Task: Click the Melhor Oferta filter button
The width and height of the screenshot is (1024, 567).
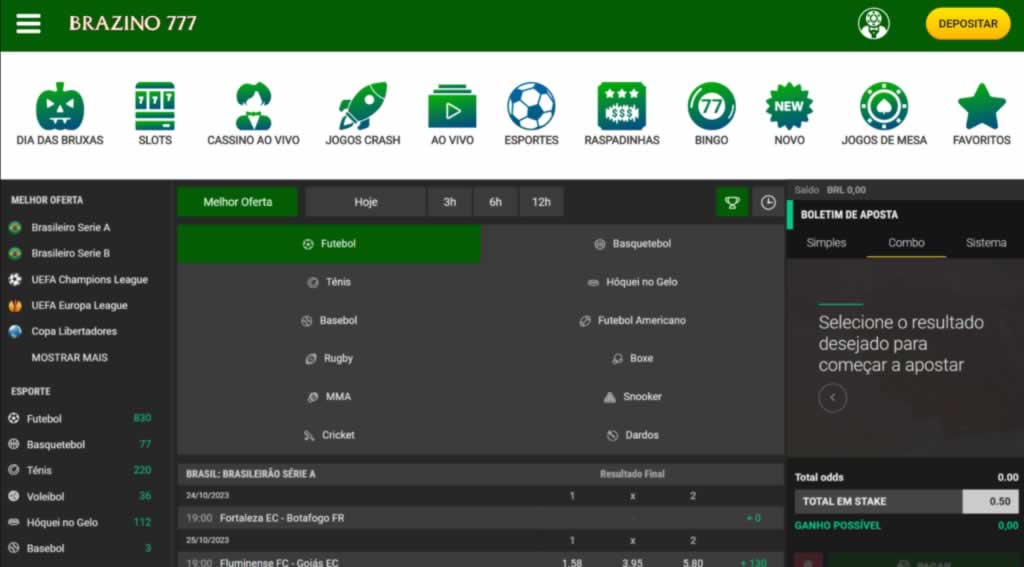Action: pos(238,202)
